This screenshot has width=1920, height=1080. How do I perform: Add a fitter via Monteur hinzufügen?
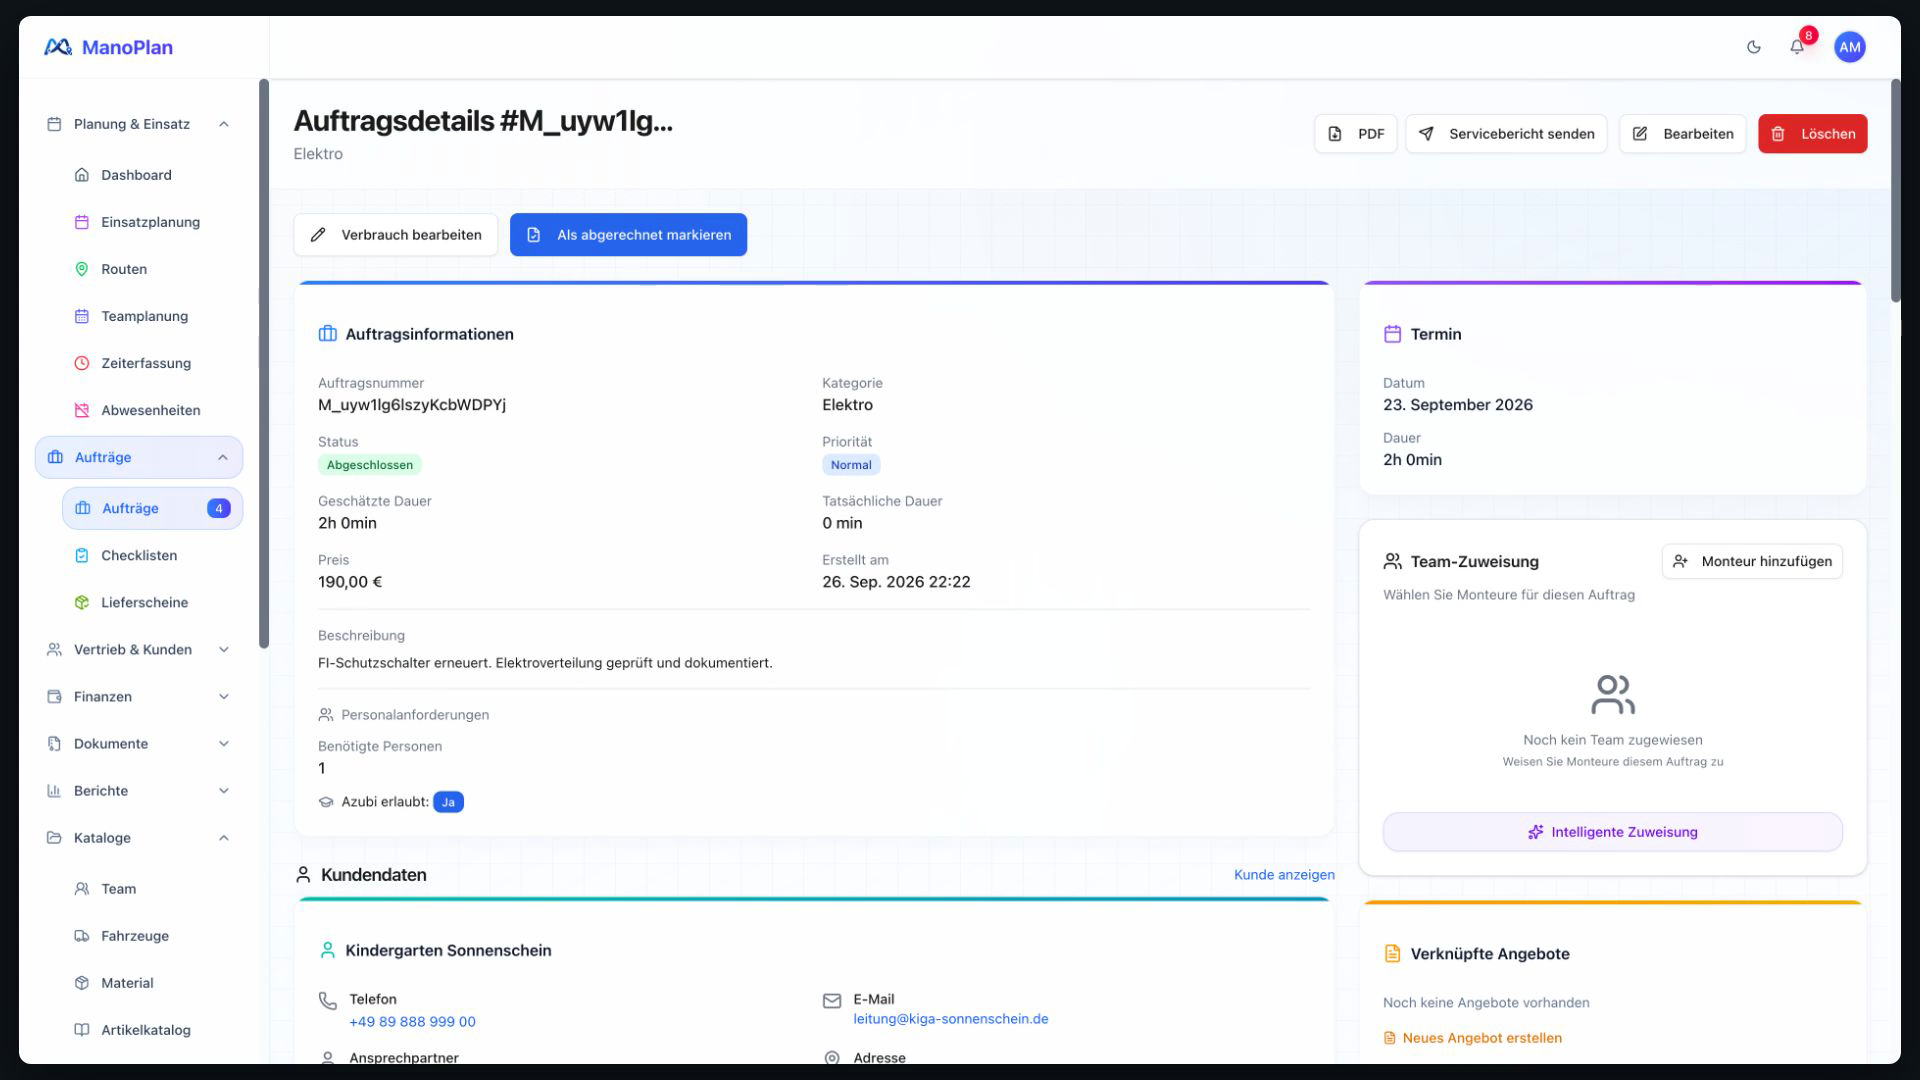click(1752, 561)
